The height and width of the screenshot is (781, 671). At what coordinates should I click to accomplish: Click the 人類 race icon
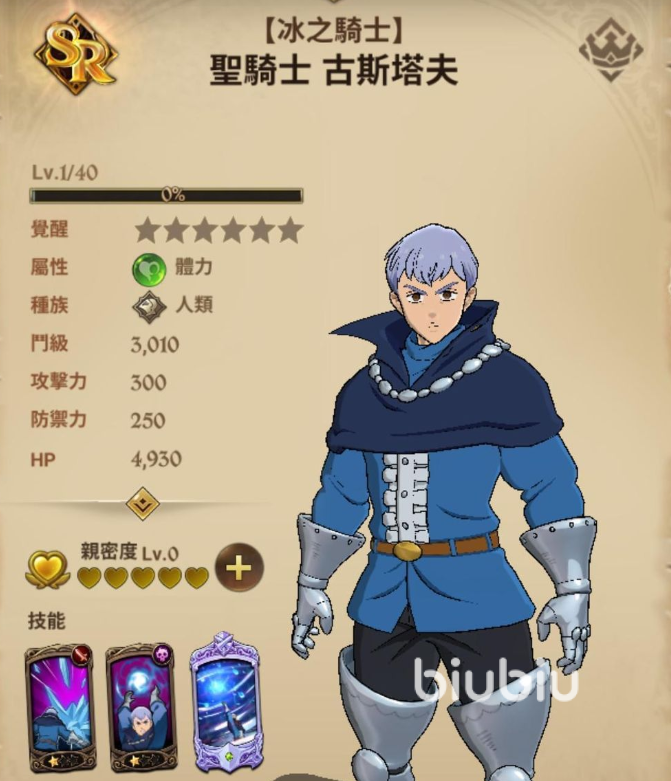pos(149,306)
